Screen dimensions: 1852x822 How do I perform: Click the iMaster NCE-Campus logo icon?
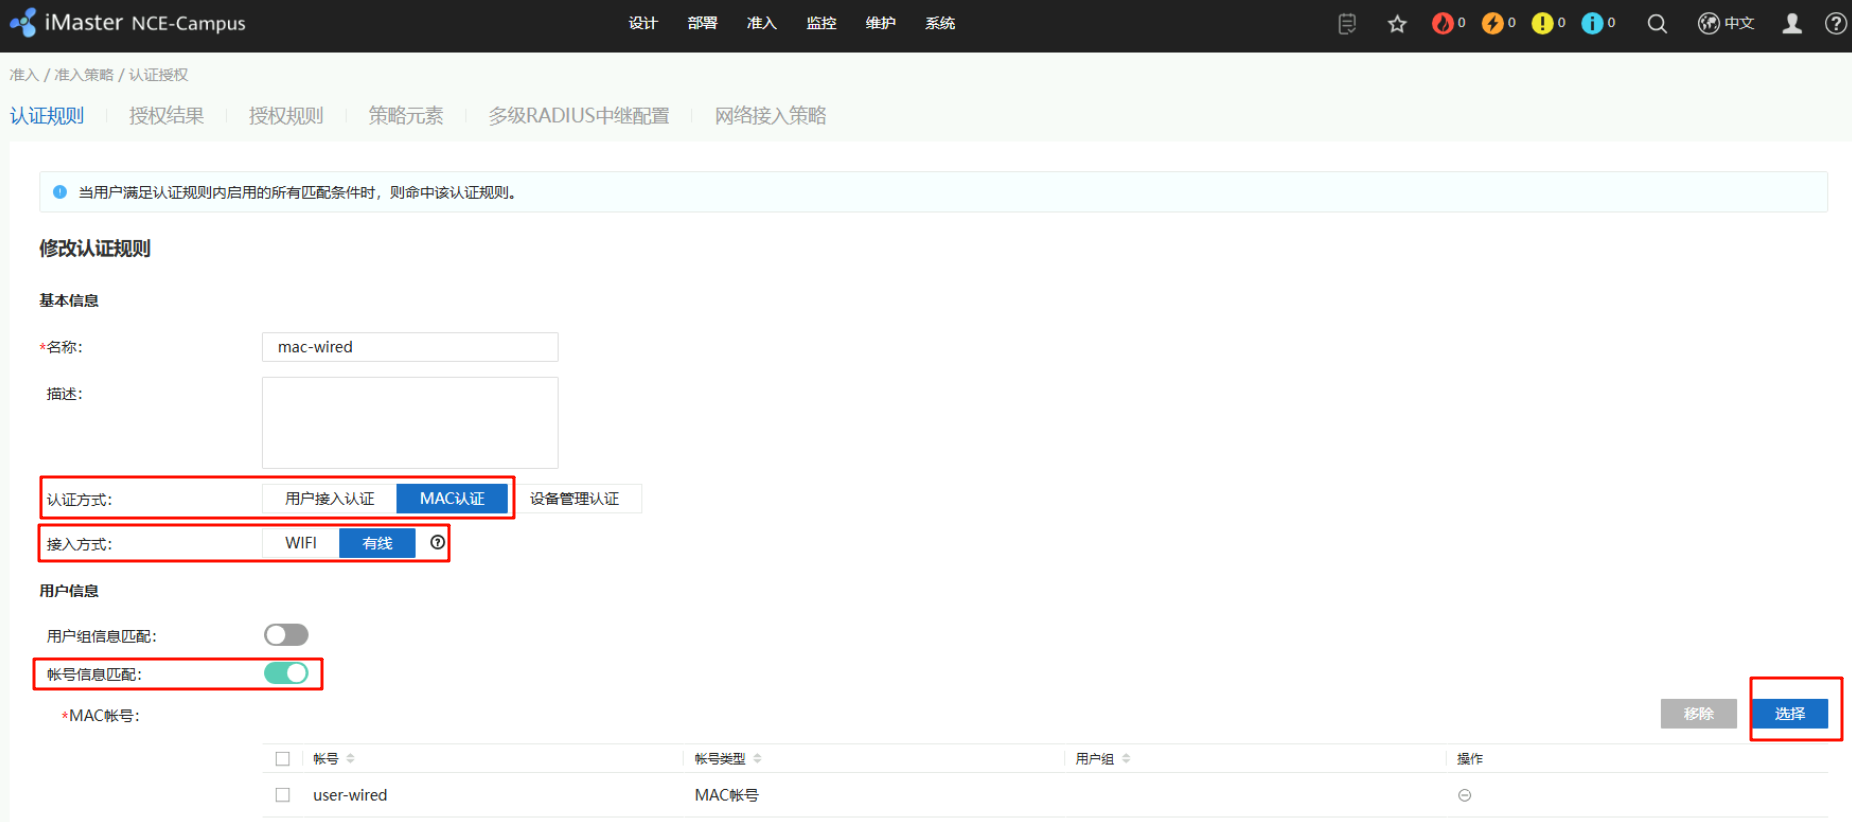(23, 22)
